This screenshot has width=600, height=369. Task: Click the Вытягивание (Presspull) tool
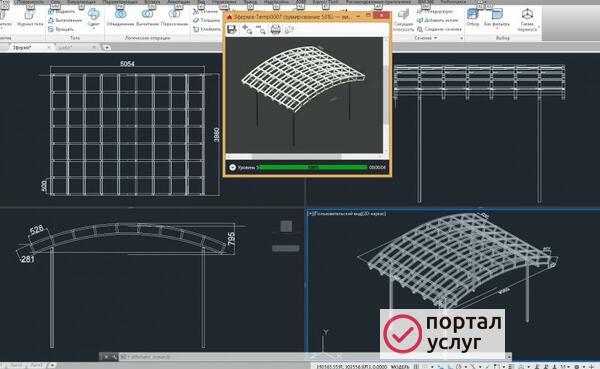(x=65, y=20)
